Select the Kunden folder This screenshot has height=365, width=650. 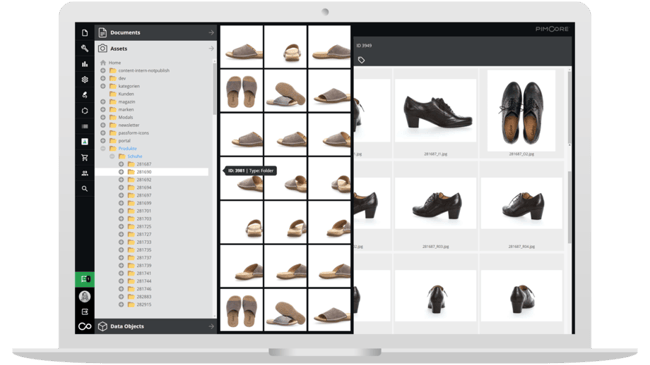[126, 94]
